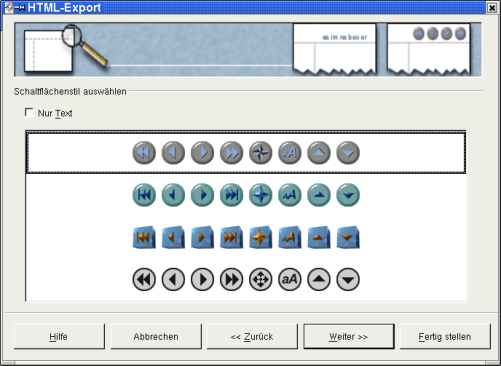Cancel with the Abbrechen button
501x366 pixels.
pyautogui.click(x=156, y=337)
